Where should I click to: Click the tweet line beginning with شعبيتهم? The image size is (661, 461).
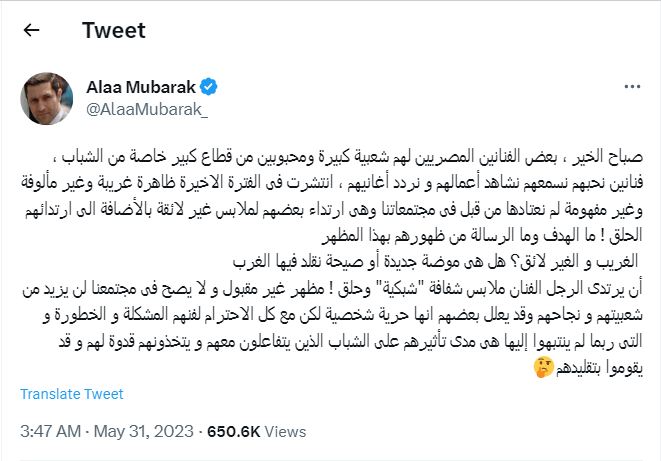click(343, 315)
